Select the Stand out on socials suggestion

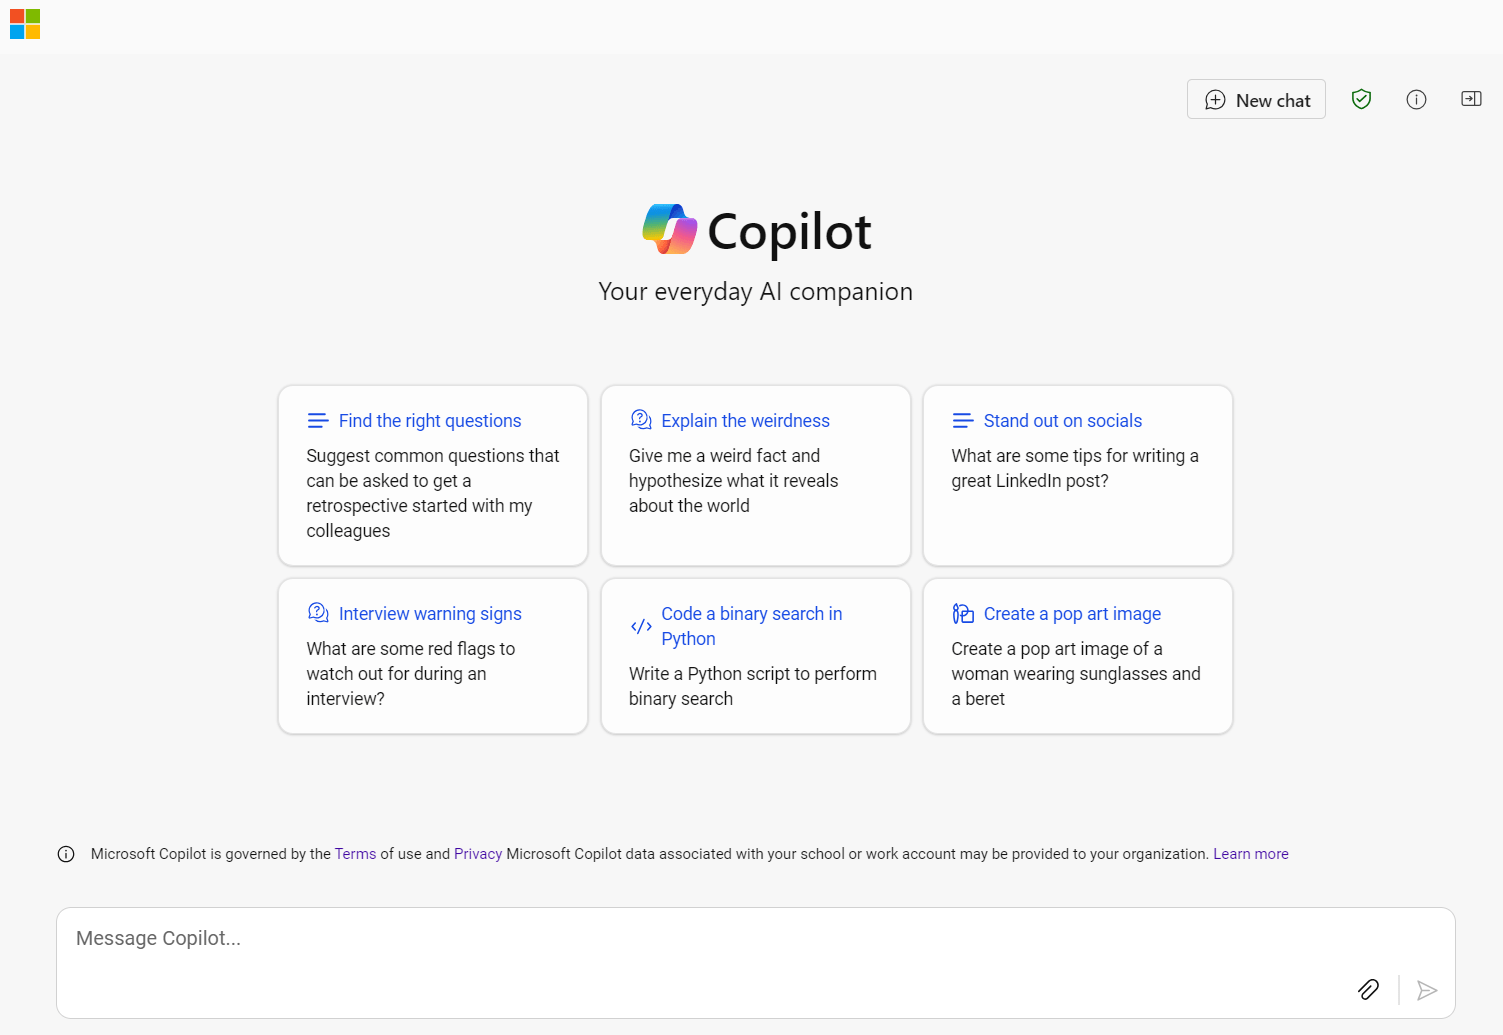(1077, 476)
